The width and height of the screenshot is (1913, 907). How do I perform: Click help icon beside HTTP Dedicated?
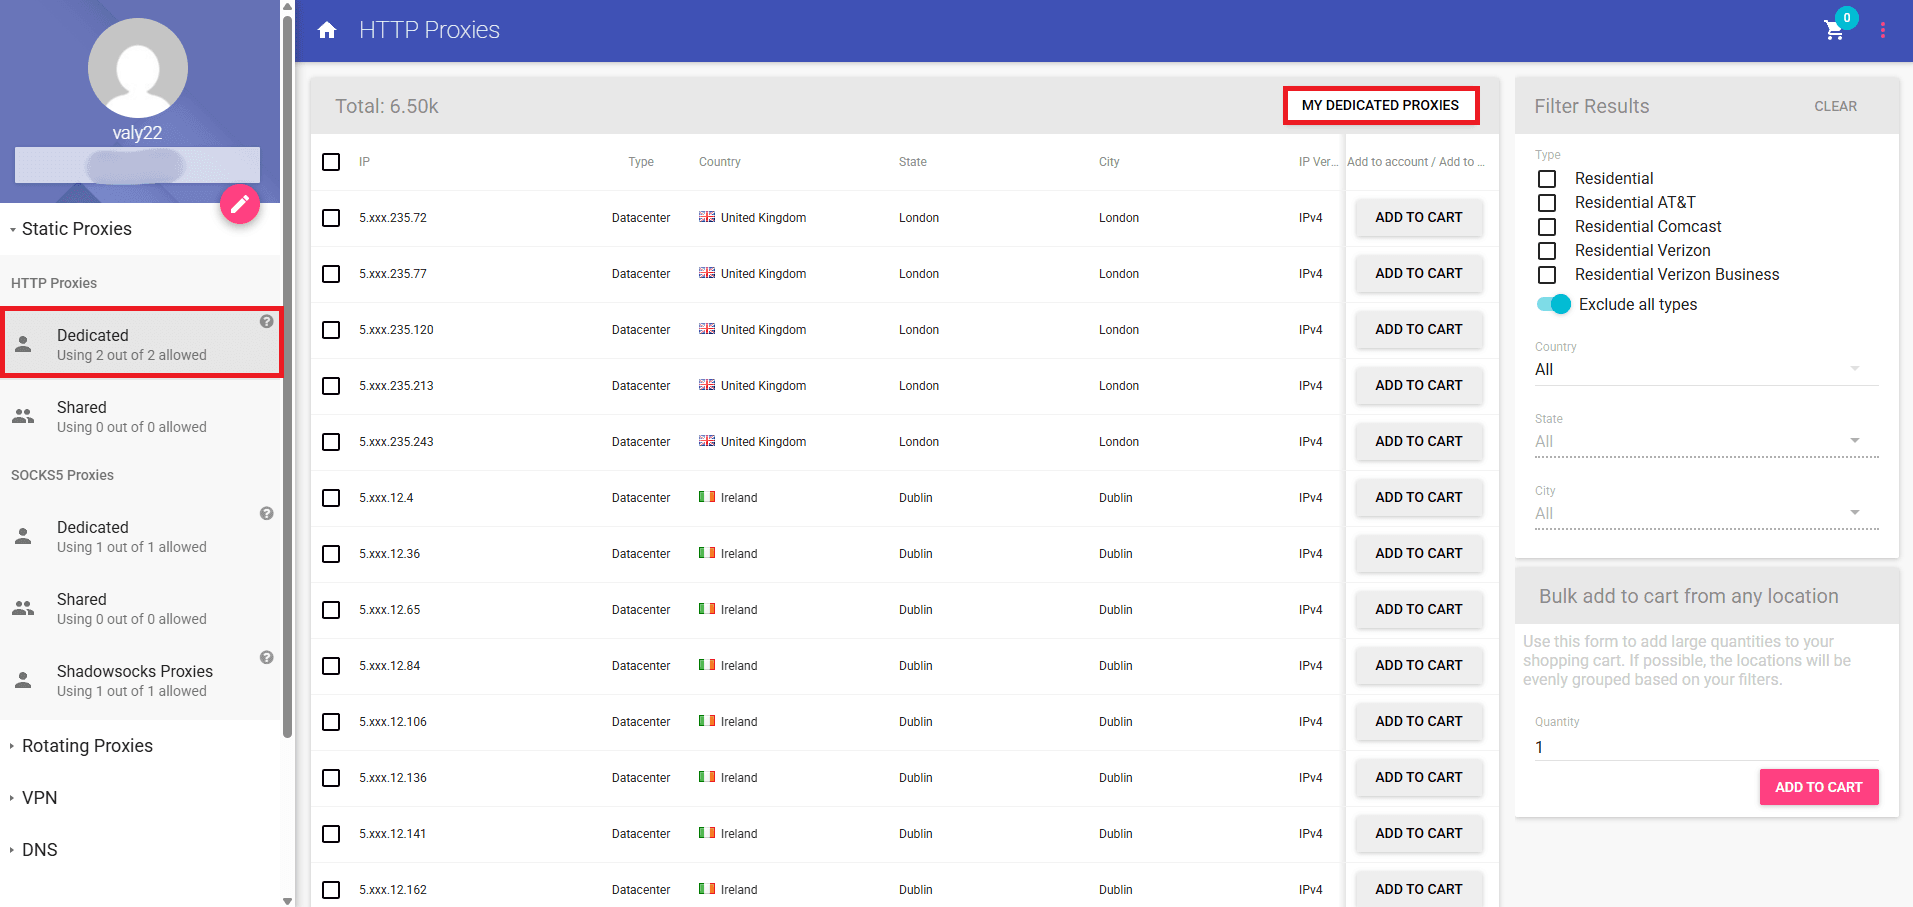267,322
